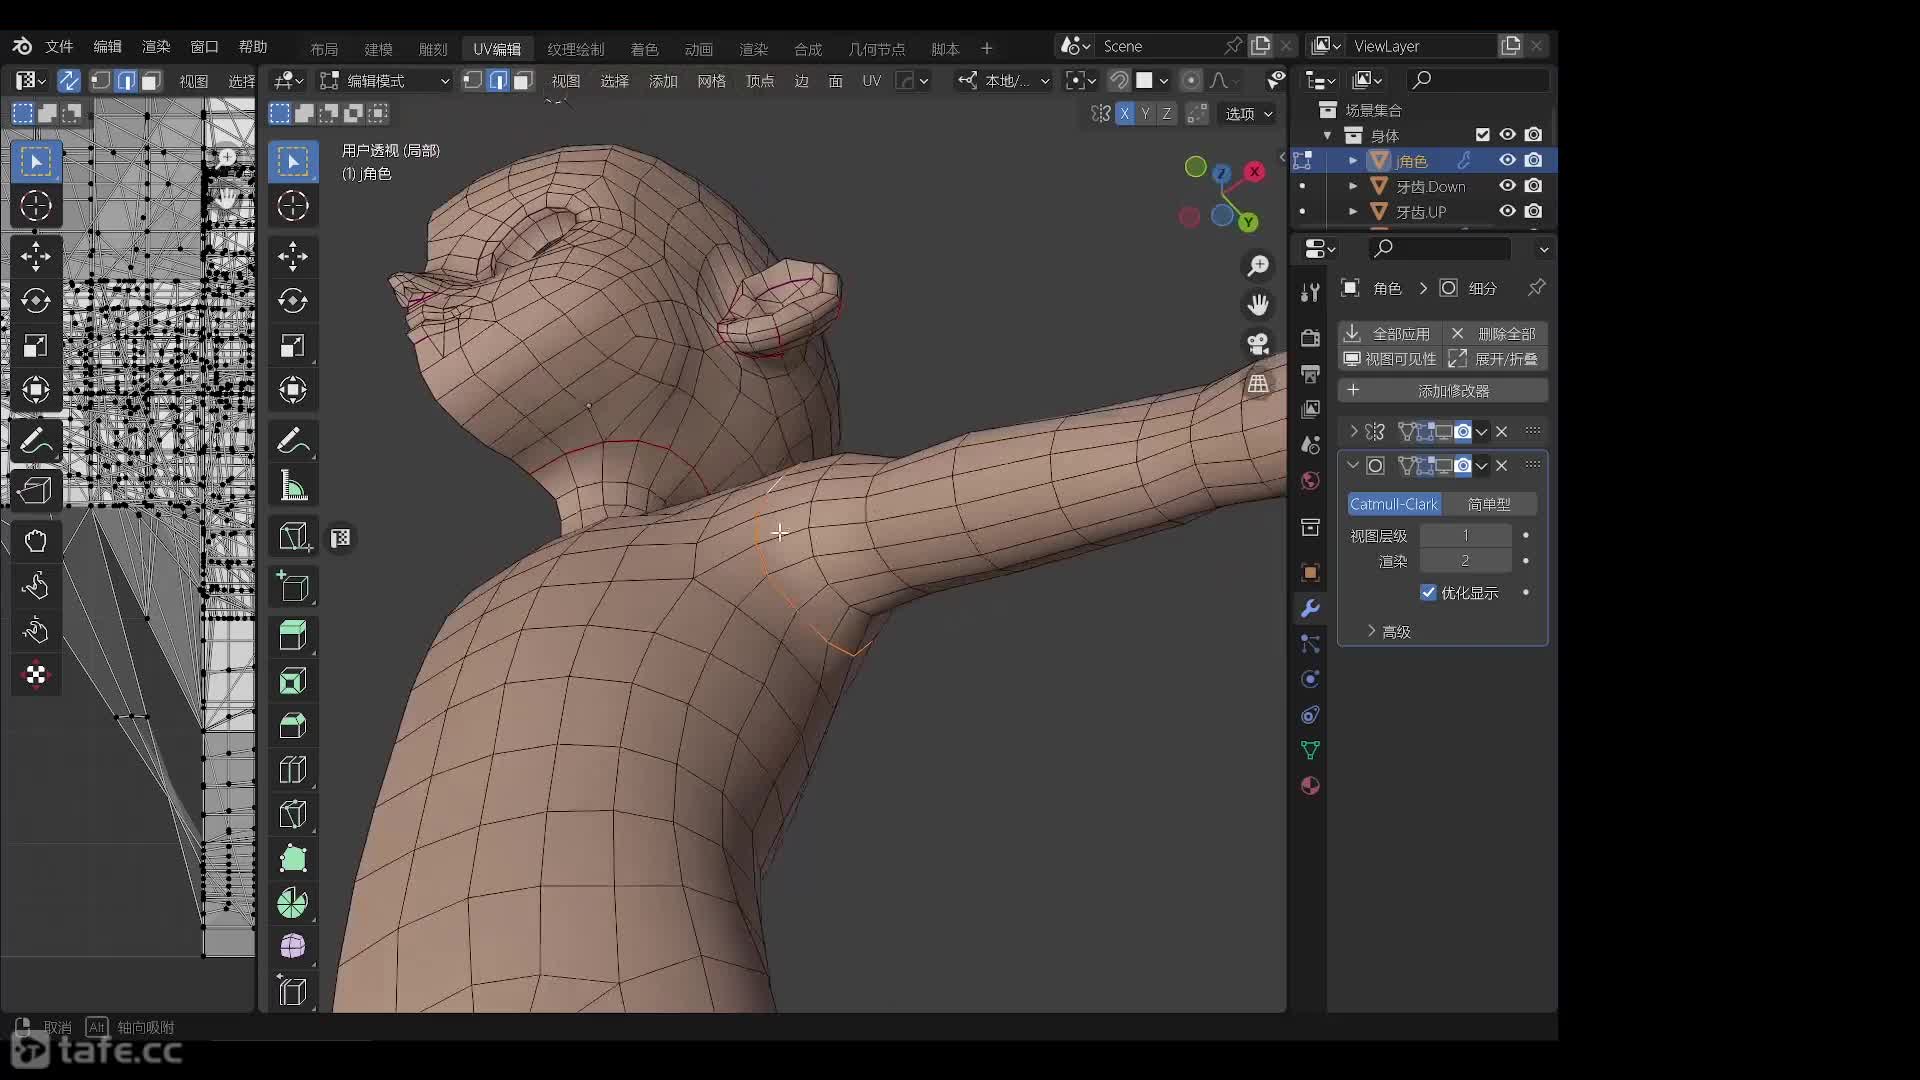Image resolution: width=1920 pixels, height=1080 pixels.
Task: Switch perspective/orthographic via the grid icon
Action: click(1258, 383)
